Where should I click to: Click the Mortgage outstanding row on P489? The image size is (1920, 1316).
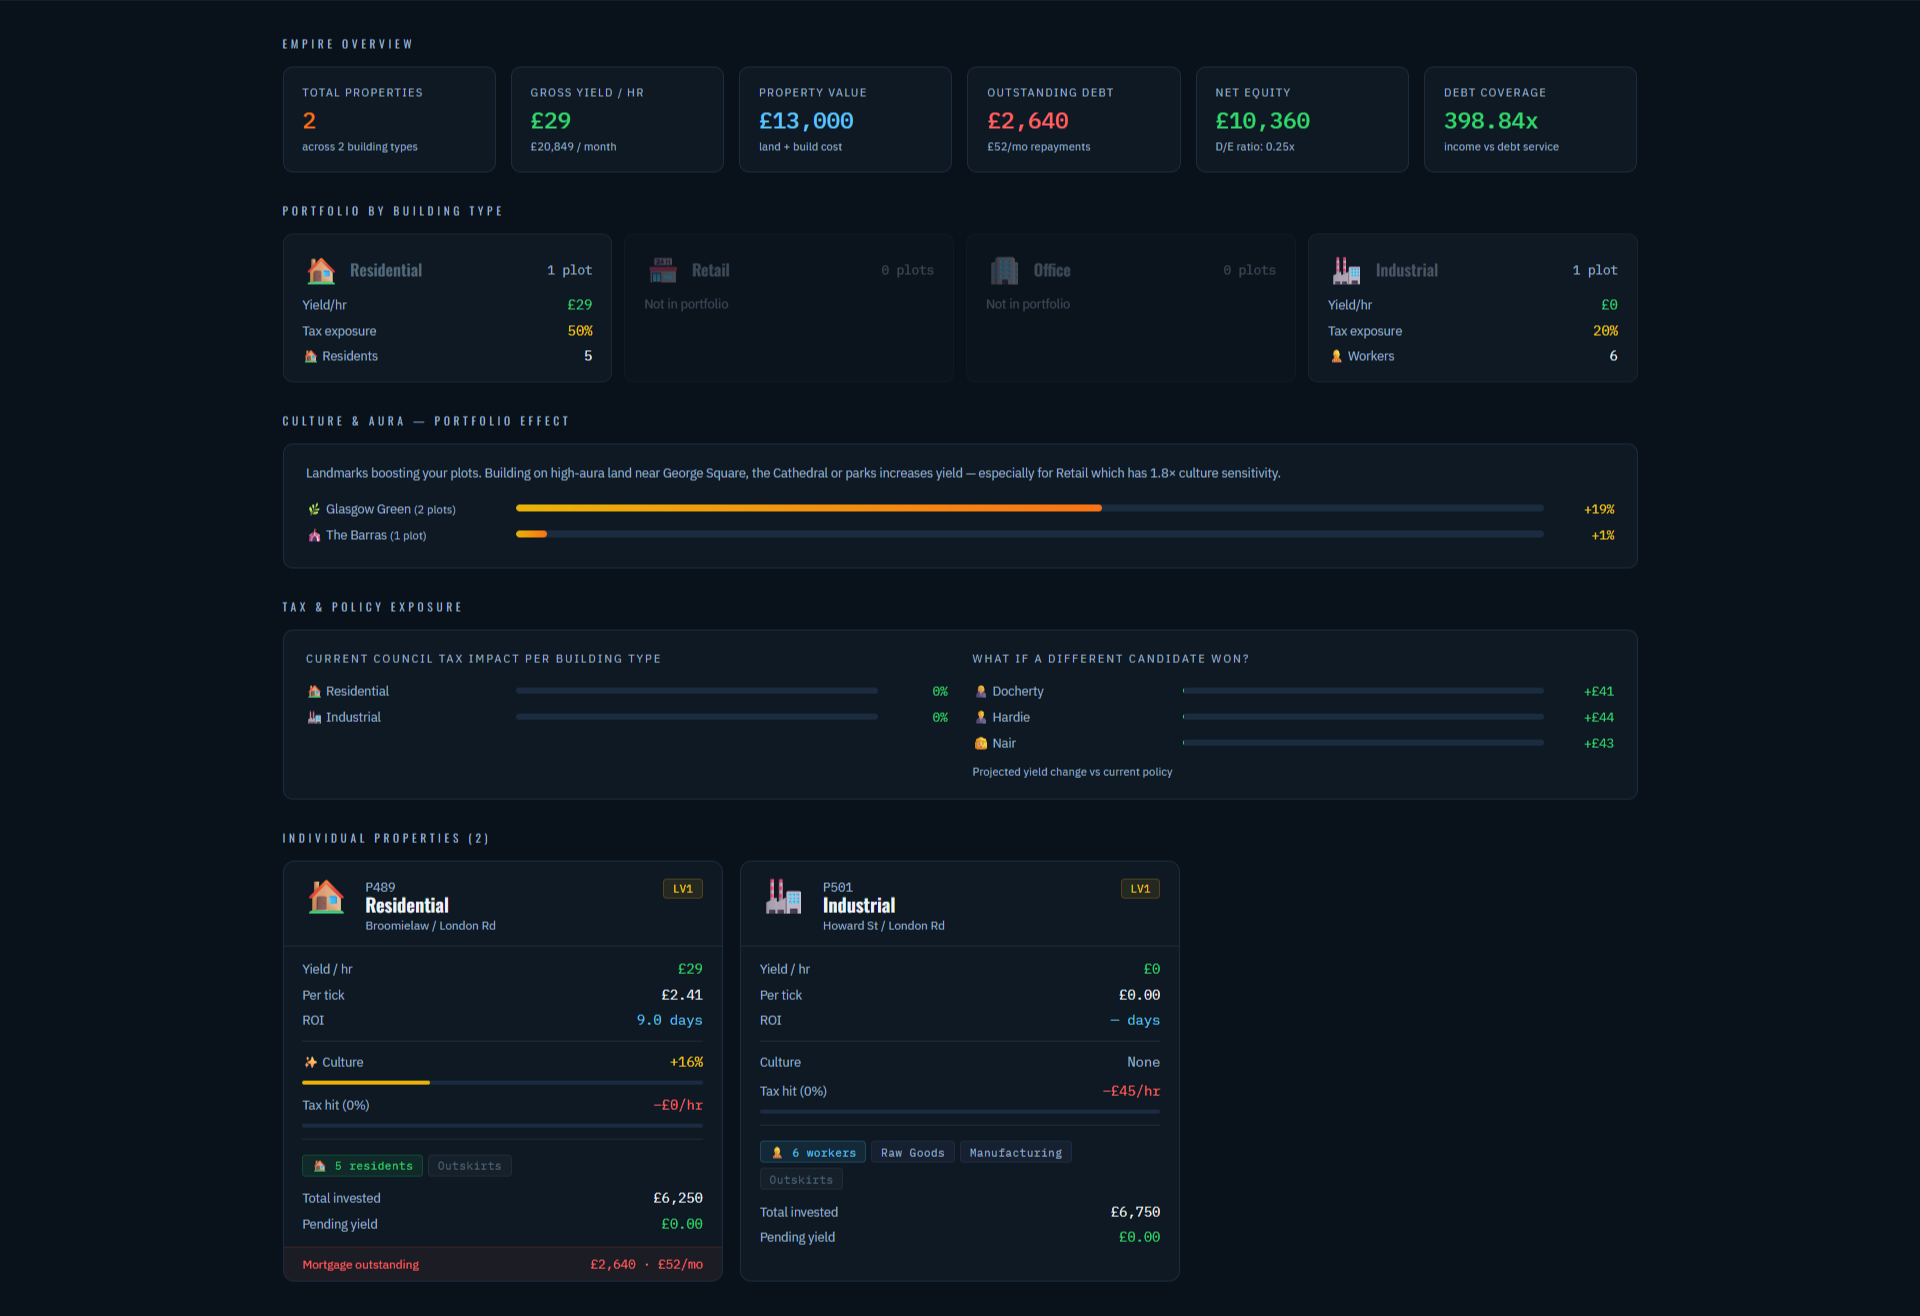coord(503,1265)
